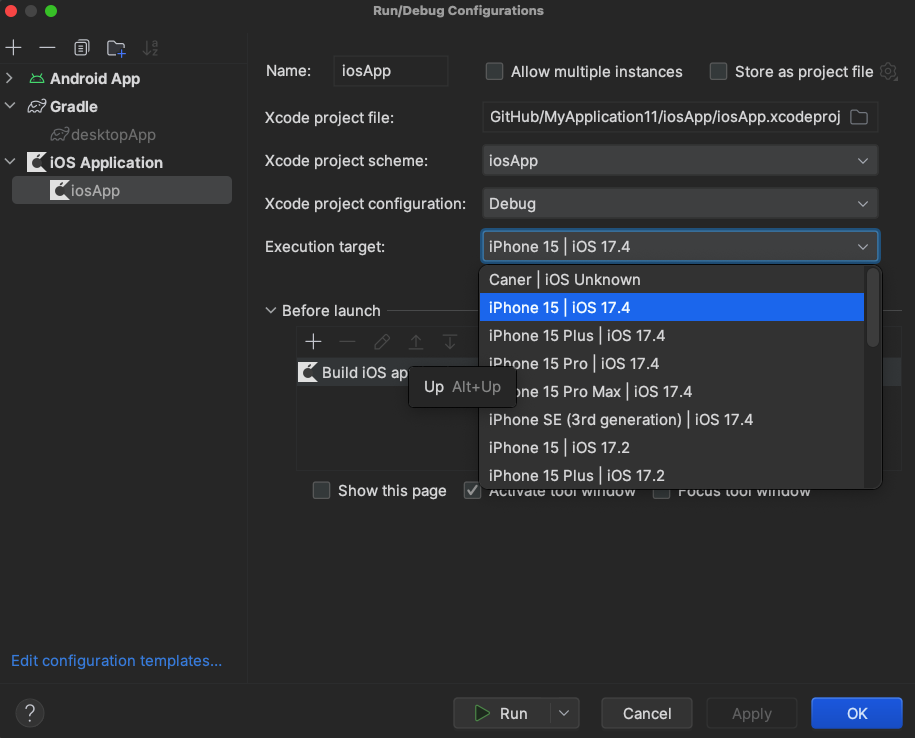
Task: Collapse the iOS Application tree node
Action: coord(9,162)
